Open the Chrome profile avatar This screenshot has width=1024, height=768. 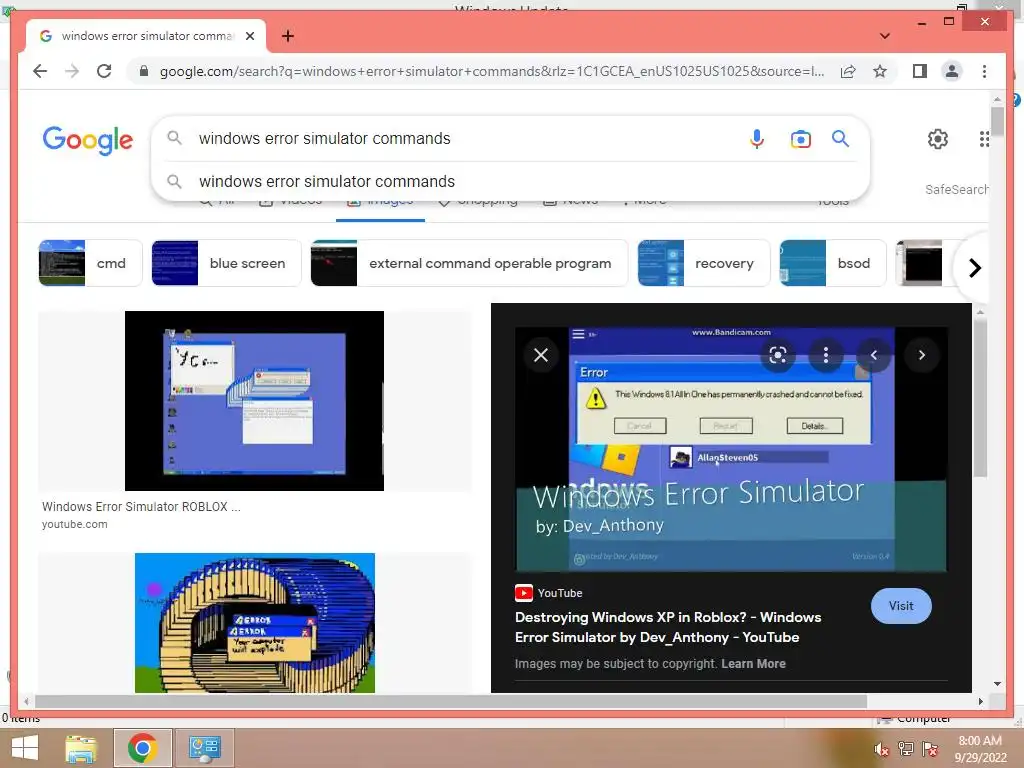click(952, 71)
